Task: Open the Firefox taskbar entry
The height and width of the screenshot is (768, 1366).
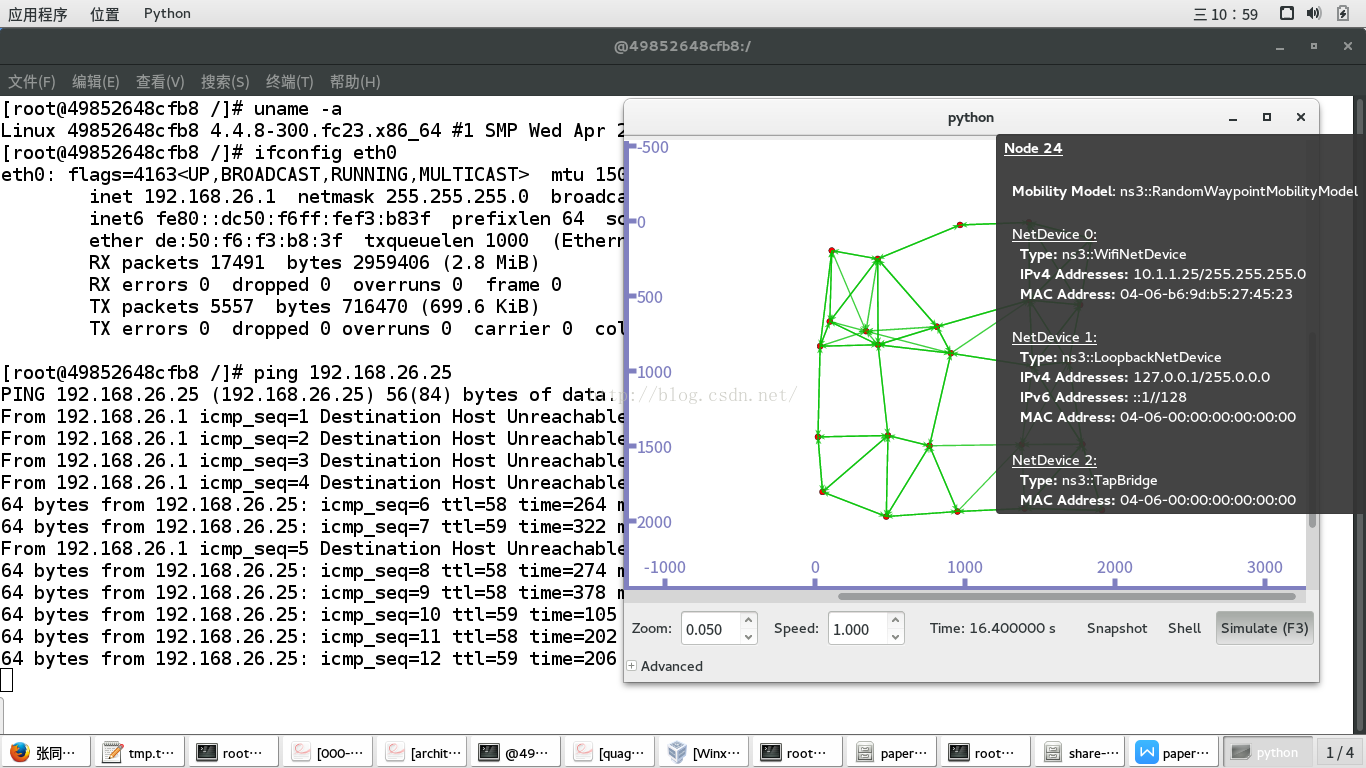Action: 46,753
